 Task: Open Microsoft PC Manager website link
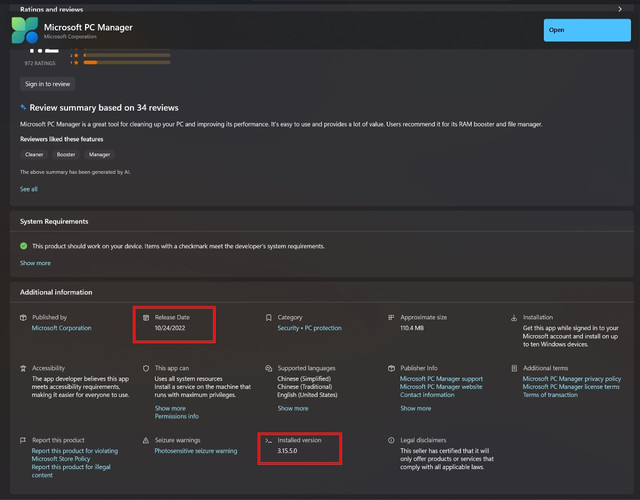click(441, 387)
